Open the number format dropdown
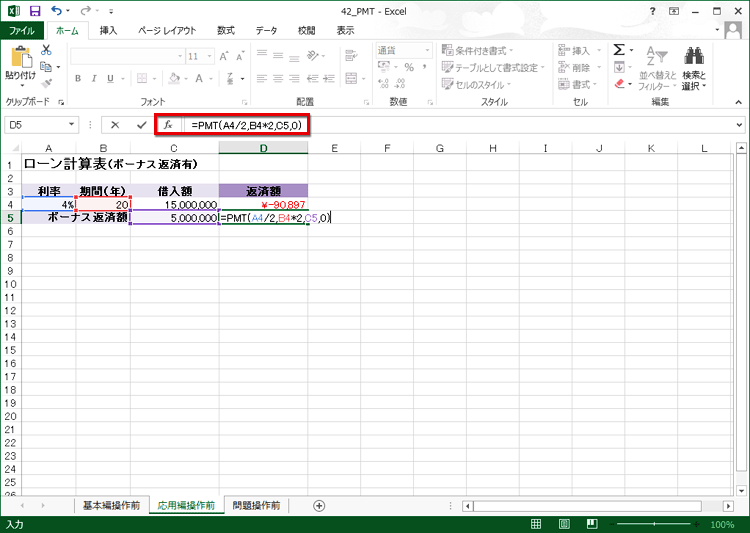The image size is (750, 533). coord(427,50)
